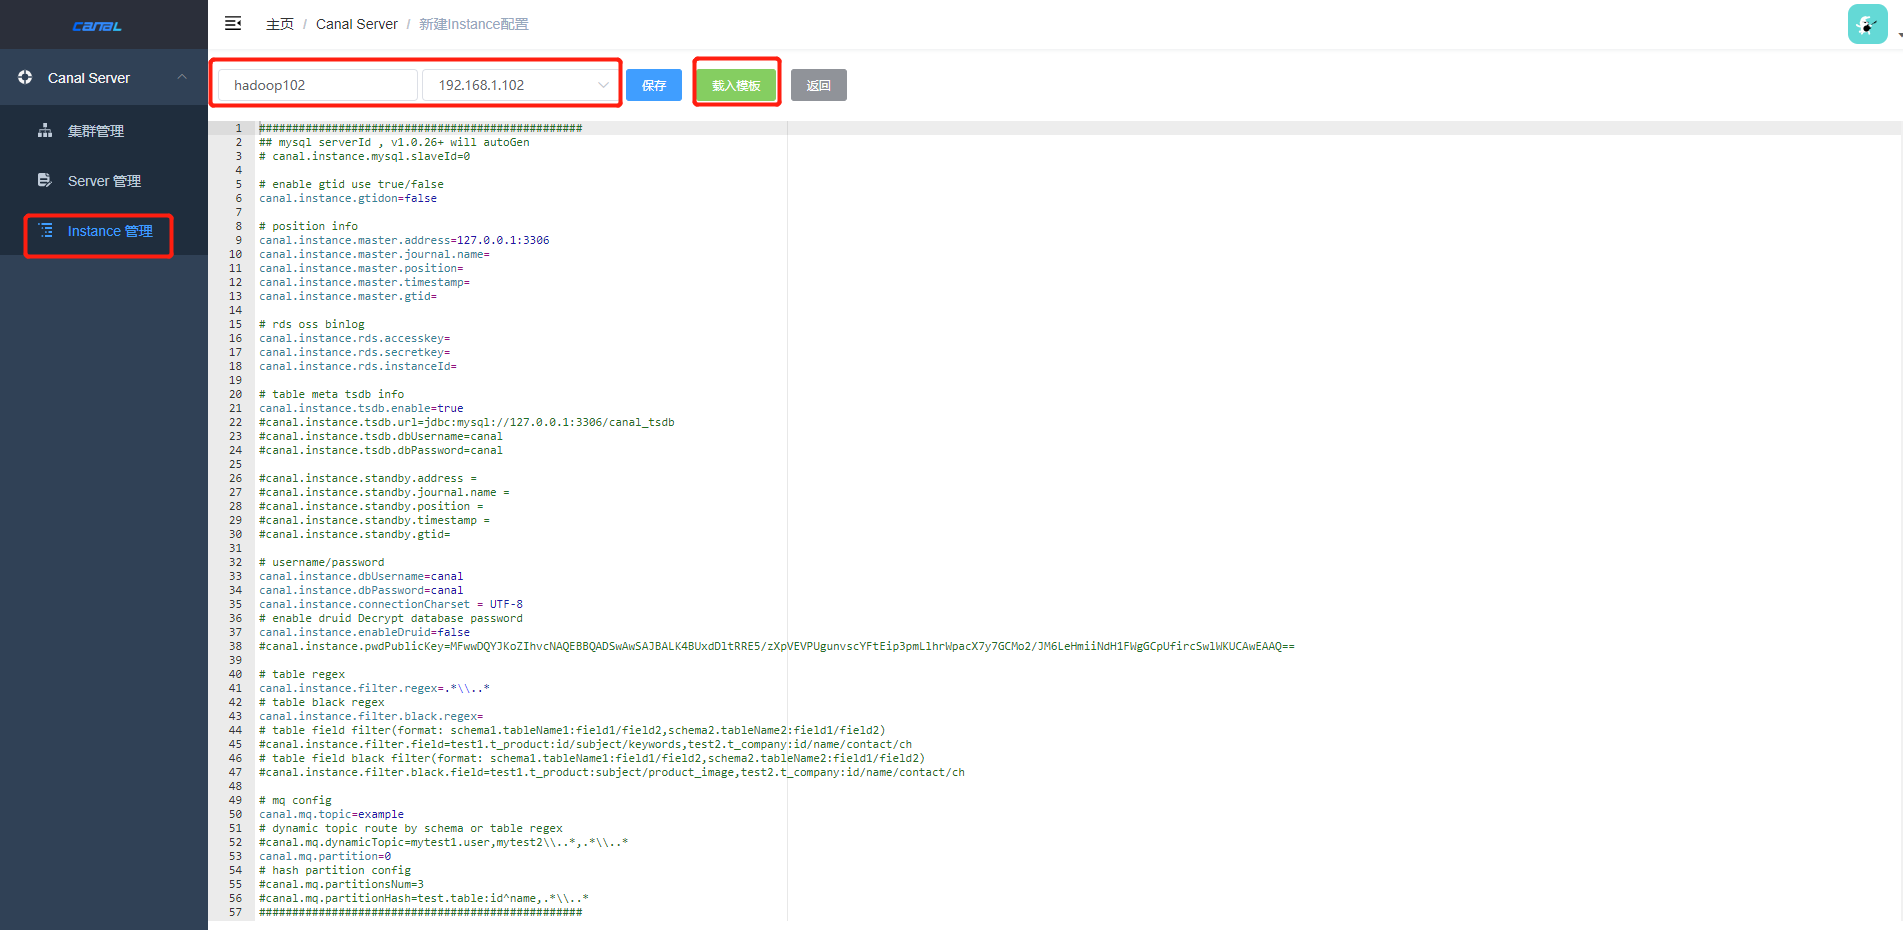Open the avatar dropdown caret

point(1899,35)
